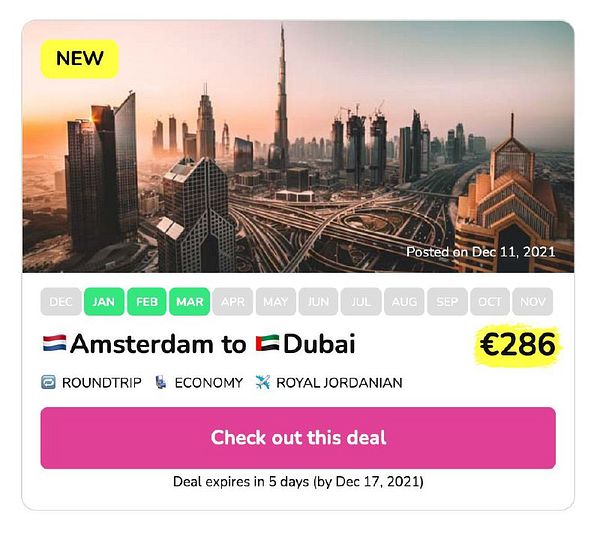Click the yellow NEW badge
This screenshot has height=533, width=600.
[x=80, y=59]
